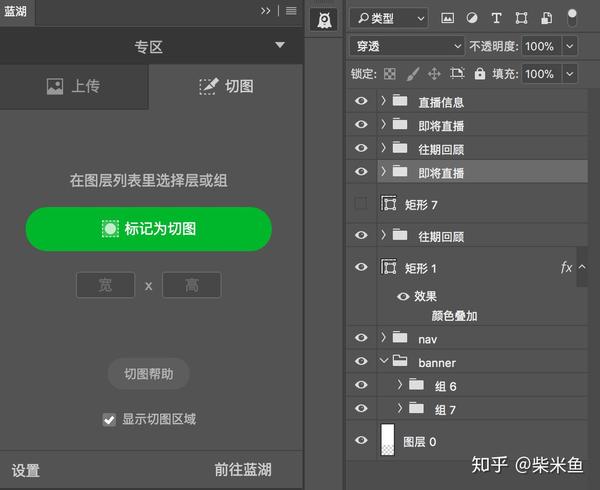Screen dimensions: 600x490
Task: Select the 图层 0 thumbnail
Action: click(387, 439)
